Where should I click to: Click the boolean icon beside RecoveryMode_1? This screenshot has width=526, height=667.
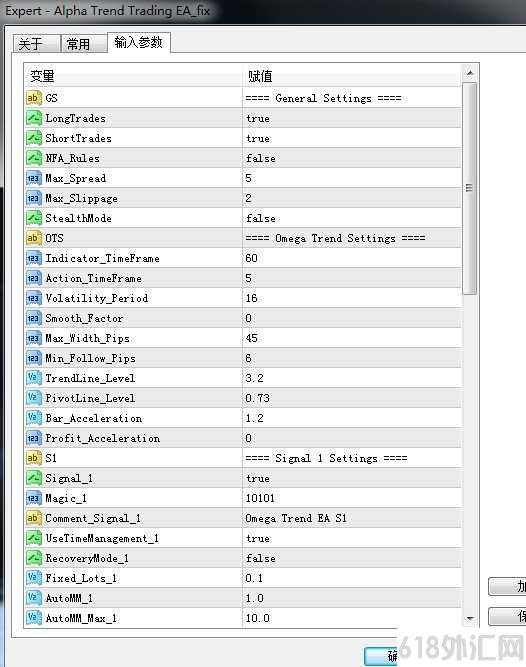(34, 558)
